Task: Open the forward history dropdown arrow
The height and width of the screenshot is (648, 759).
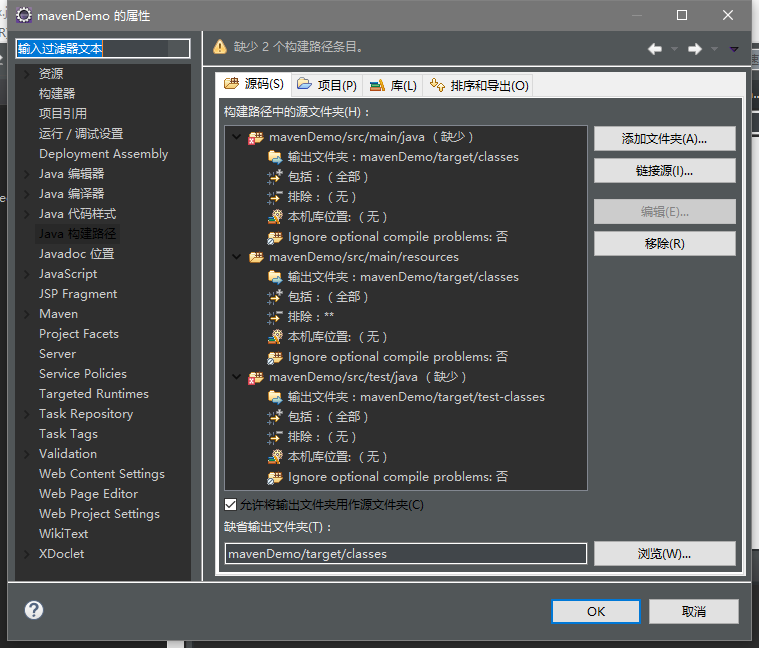Action: (714, 49)
